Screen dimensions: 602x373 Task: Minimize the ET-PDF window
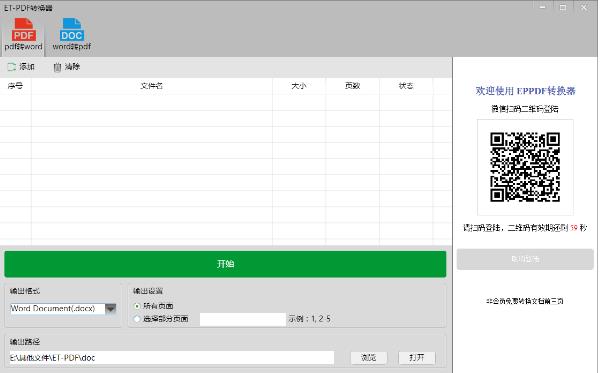point(542,7)
